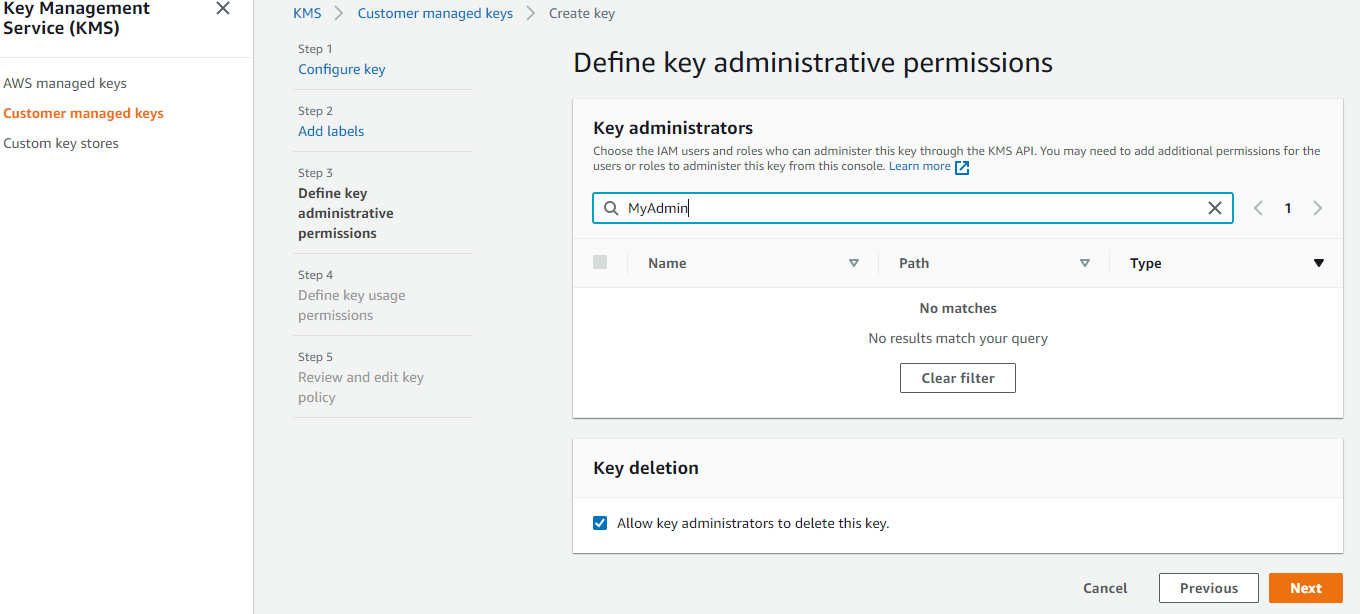Open the Learn more external link icon
The height and width of the screenshot is (614, 1360).
(962, 167)
